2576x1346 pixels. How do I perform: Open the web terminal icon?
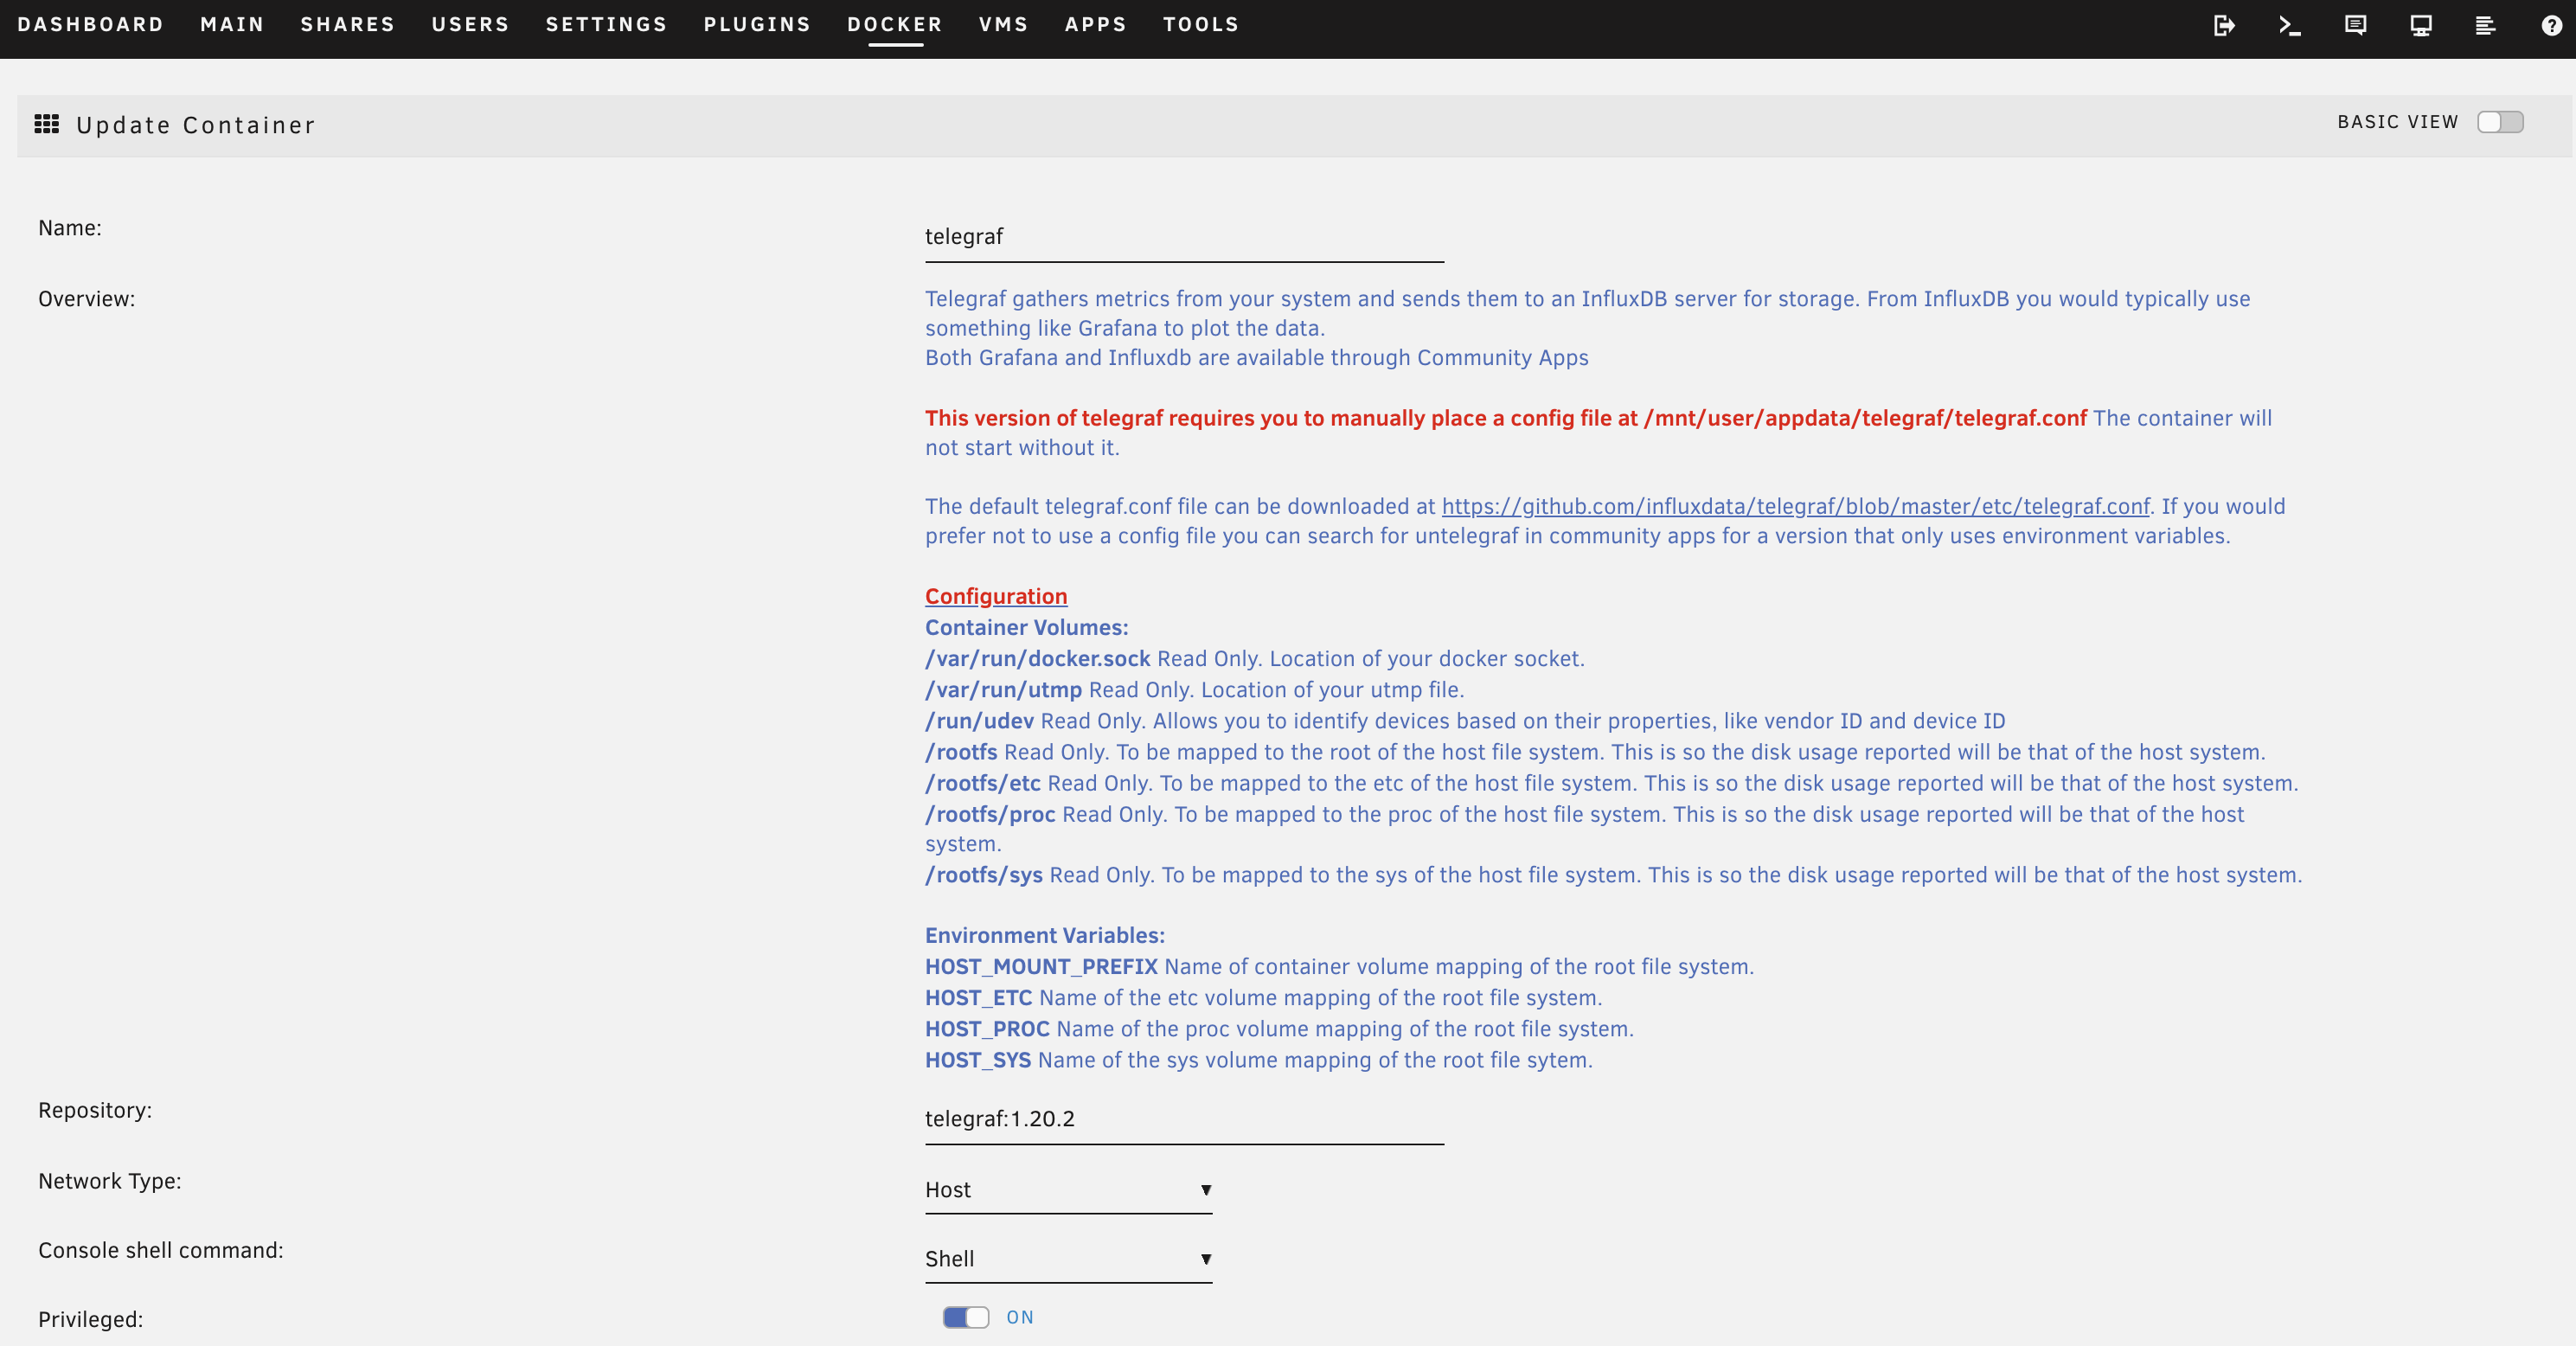2289,26
